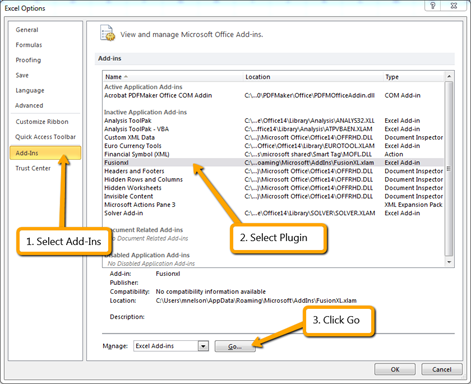Click the Add-ins page header icon
The width and height of the screenshot is (471, 384).
click(107, 33)
